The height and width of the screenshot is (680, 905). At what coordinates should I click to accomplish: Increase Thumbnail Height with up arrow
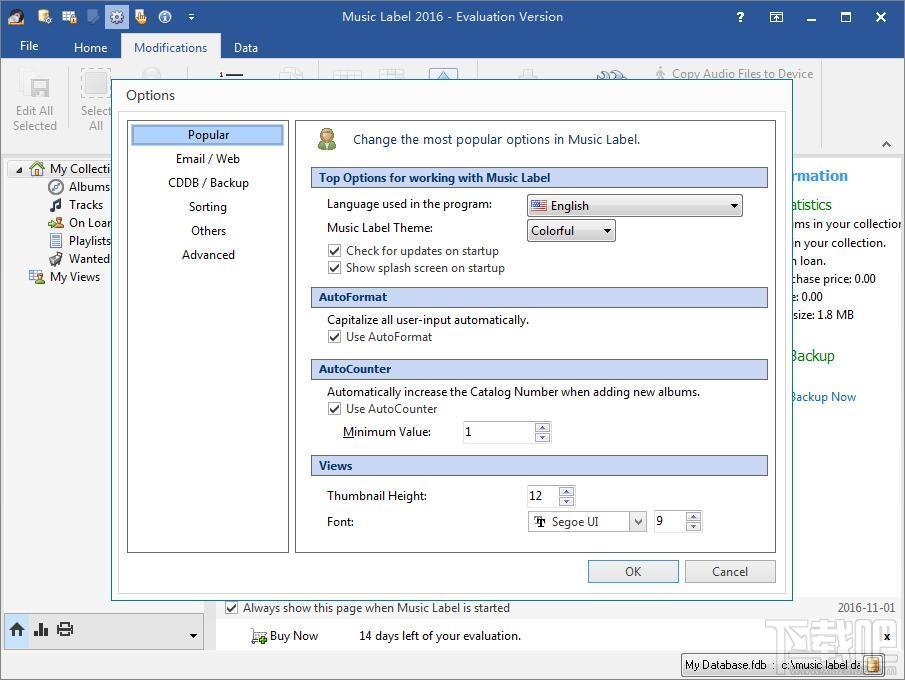pos(567,491)
